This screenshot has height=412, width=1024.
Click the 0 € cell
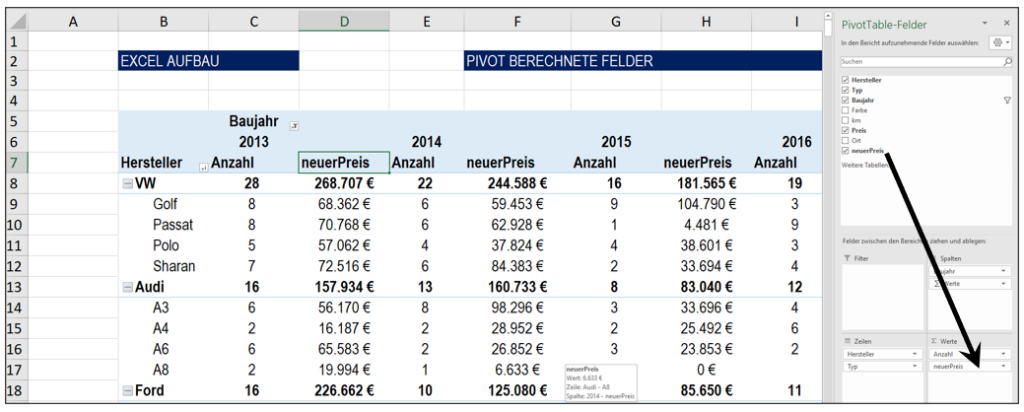click(x=706, y=370)
